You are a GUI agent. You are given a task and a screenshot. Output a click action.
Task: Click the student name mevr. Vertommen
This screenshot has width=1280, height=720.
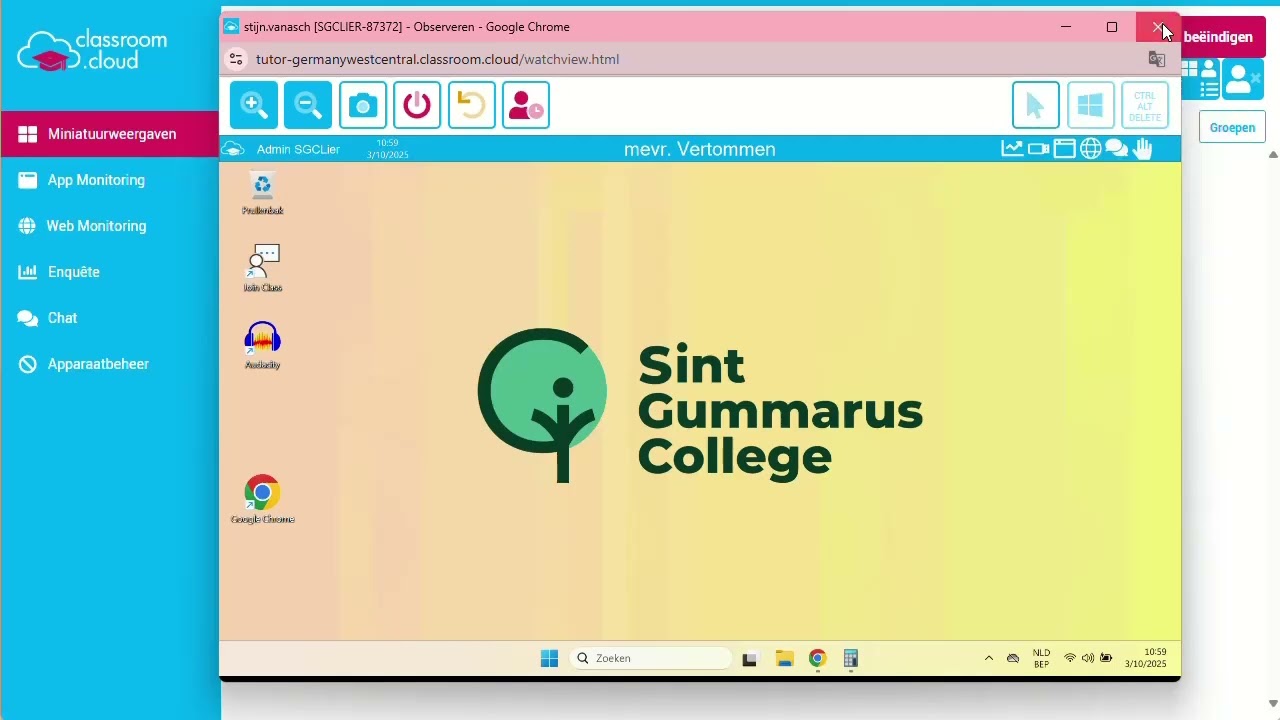pos(700,149)
